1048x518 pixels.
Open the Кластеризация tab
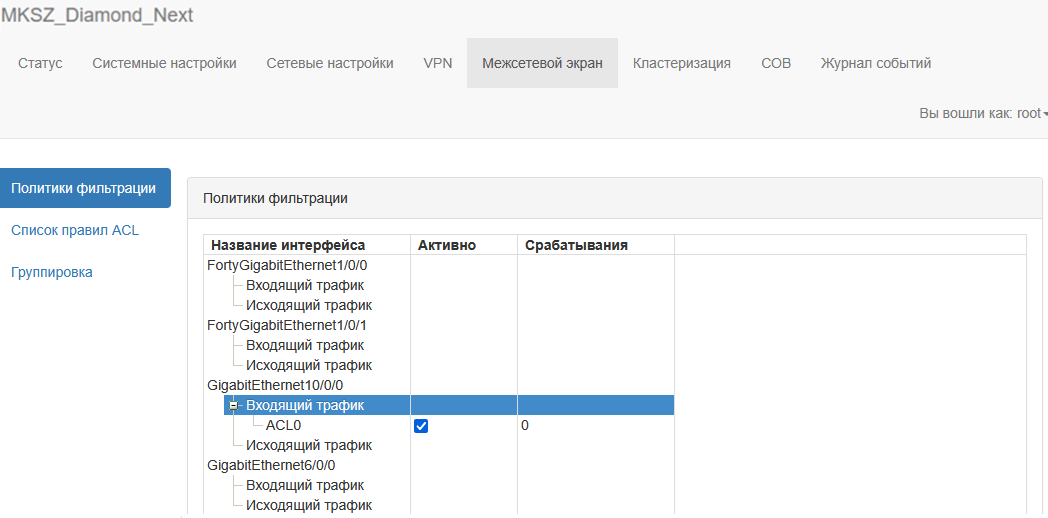(x=681, y=63)
